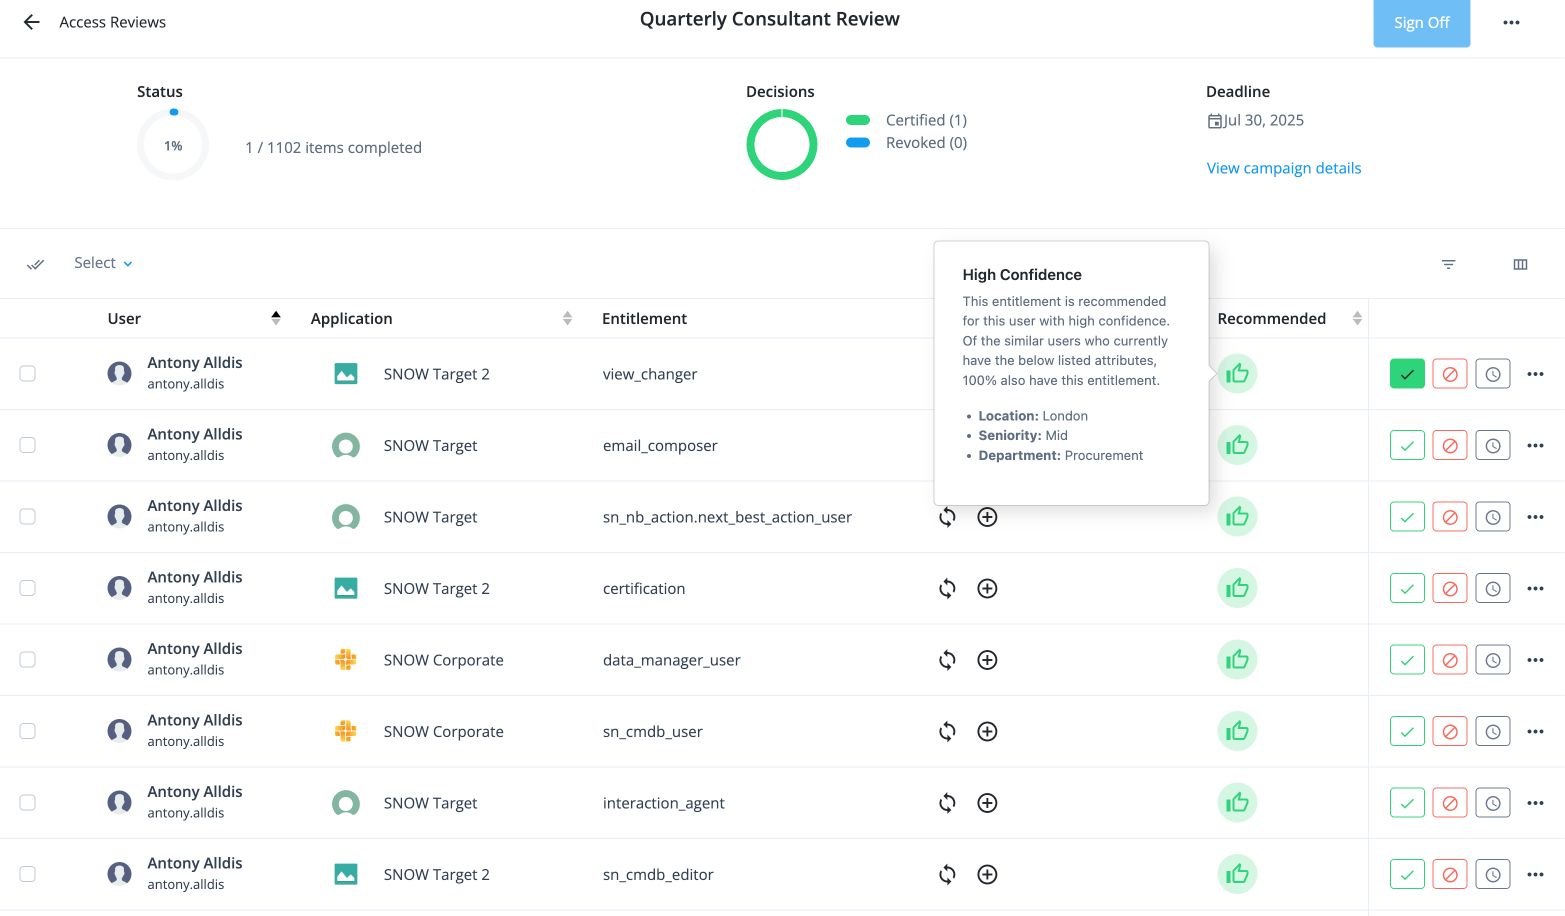Click the thumbs-up recommendation icon for email_composer
This screenshot has width=1565, height=916.
tap(1237, 445)
